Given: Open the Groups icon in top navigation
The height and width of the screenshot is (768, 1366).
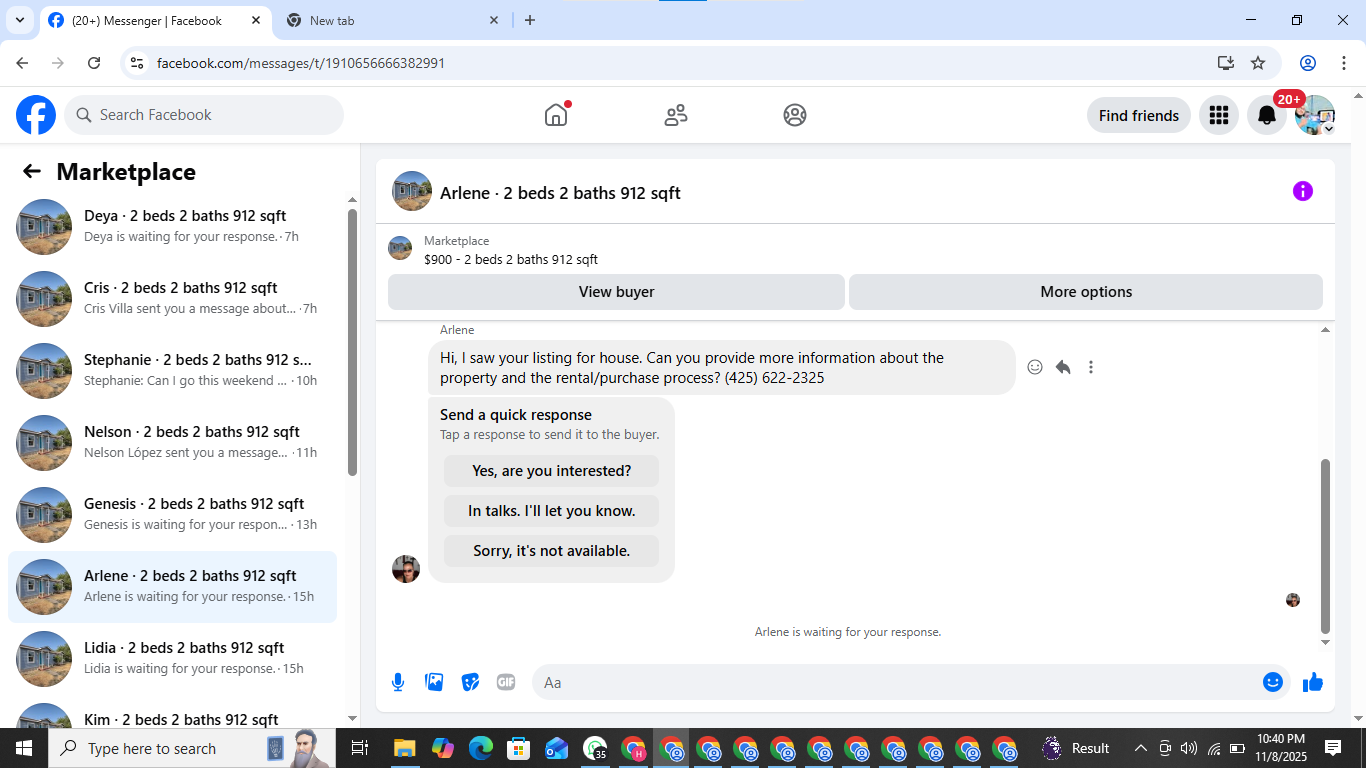Looking at the screenshot, I should pyautogui.click(x=795, y=115).
